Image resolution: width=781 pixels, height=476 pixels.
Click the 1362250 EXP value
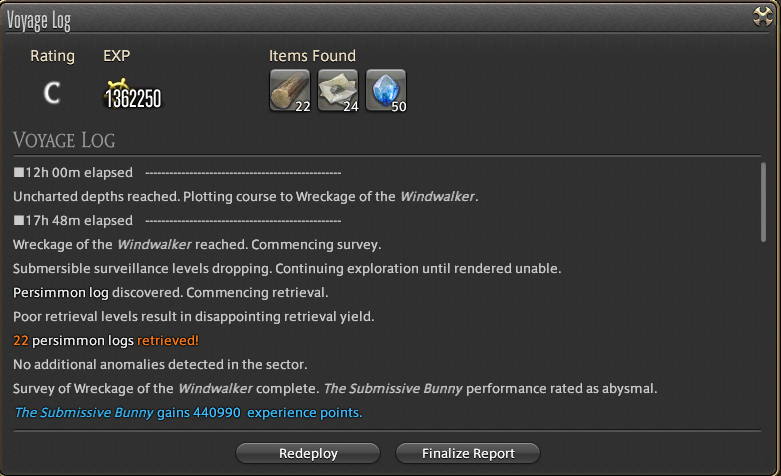click(133, 98)
